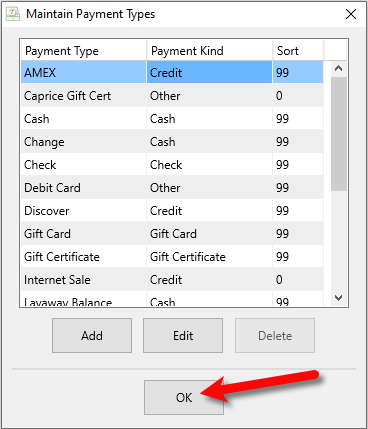
Task: Sort by Payment Kind column header
Action: (210, 51)
